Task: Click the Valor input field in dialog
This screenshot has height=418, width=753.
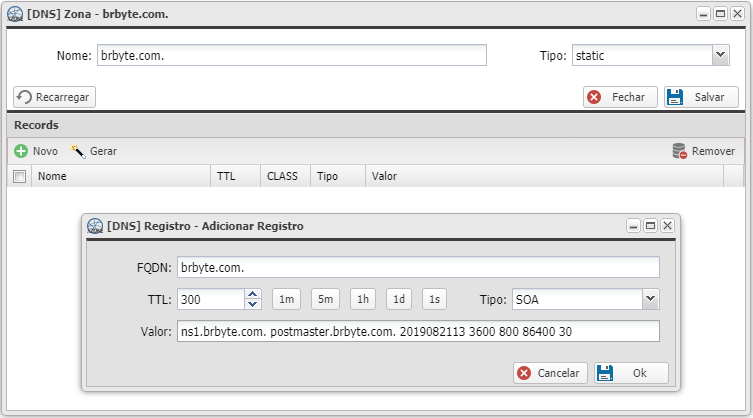Action: coord(417,332)
